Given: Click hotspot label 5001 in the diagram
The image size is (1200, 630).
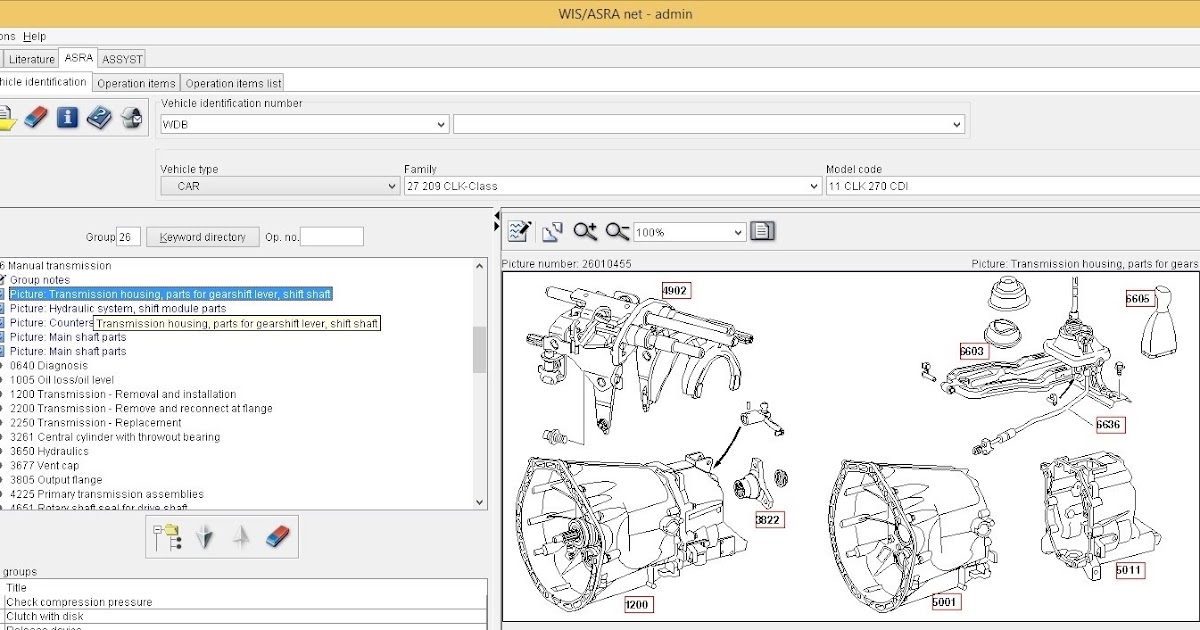Looking at the screenshot, I should point(946,603).
